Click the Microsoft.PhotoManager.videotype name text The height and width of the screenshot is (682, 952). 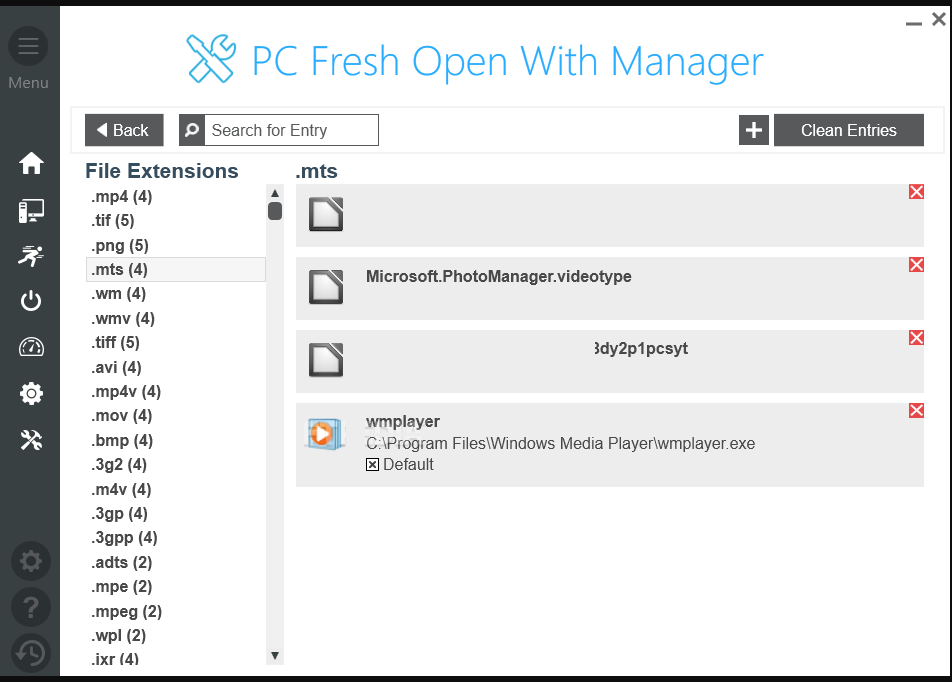point(498,276)
